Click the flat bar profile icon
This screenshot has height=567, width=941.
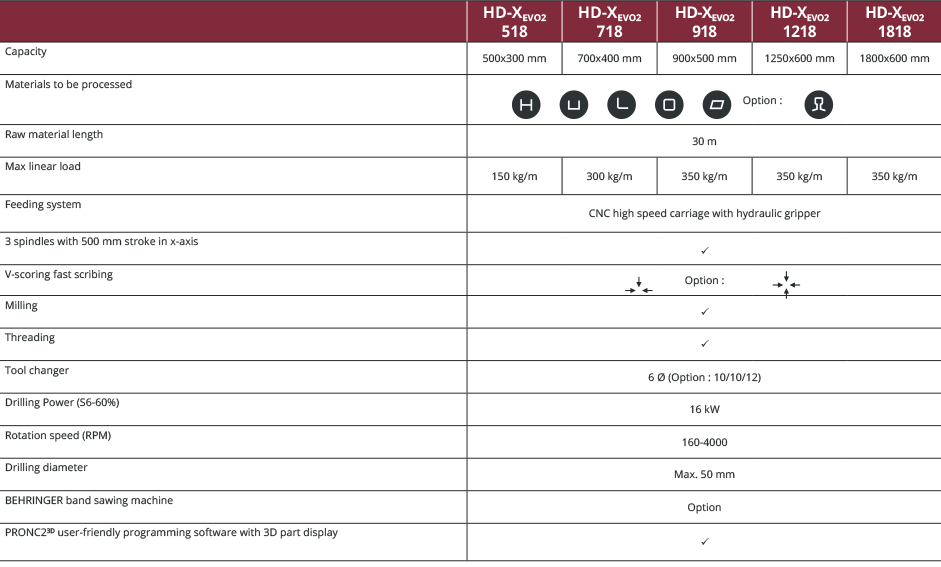[717, 104]
